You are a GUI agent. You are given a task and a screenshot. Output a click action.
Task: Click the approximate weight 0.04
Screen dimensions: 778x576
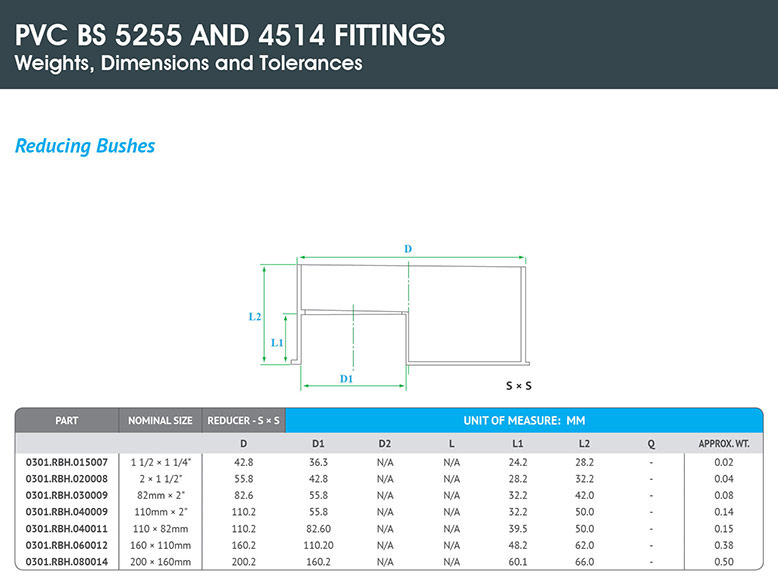[x=724, y=479]
